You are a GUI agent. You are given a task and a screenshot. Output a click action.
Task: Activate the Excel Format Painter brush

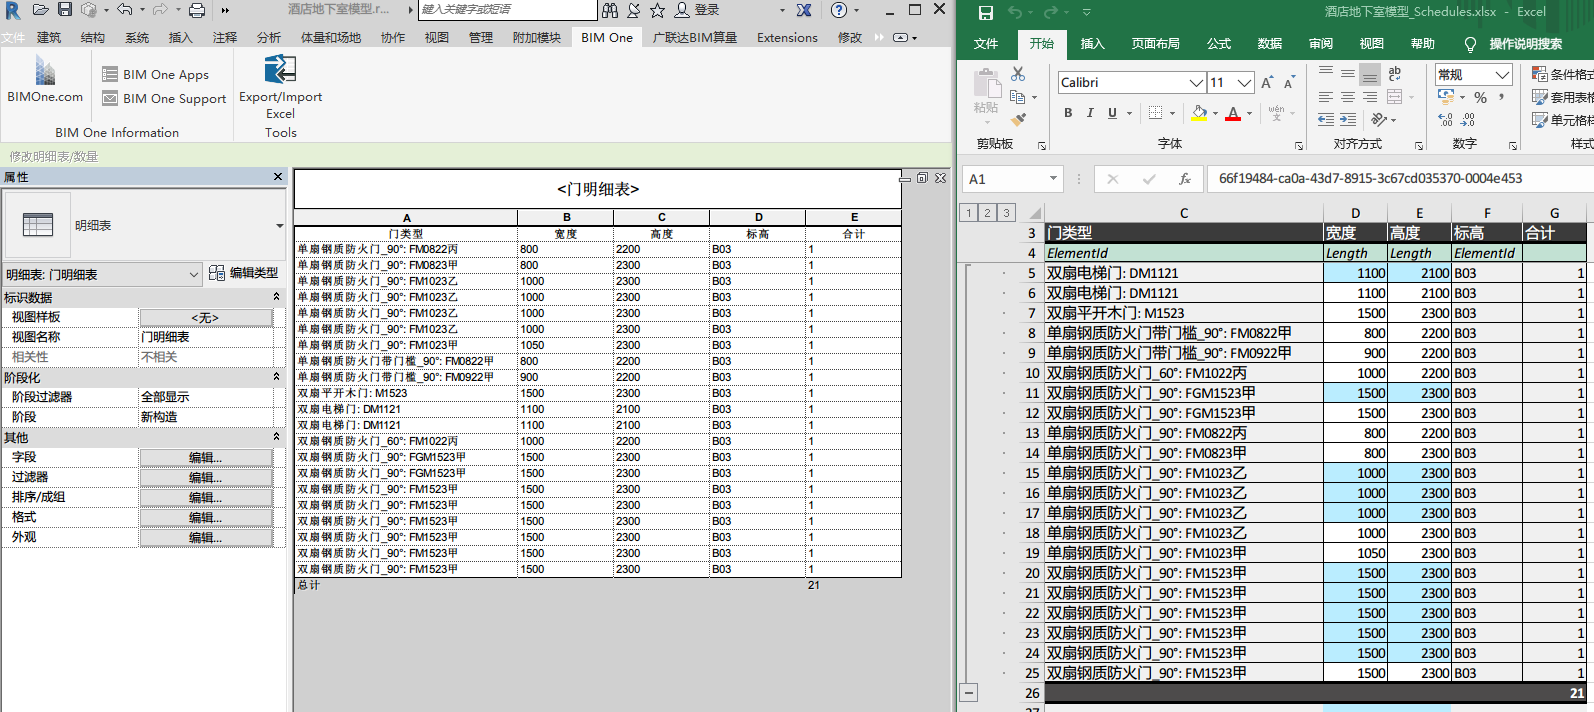coord(1018,119)
